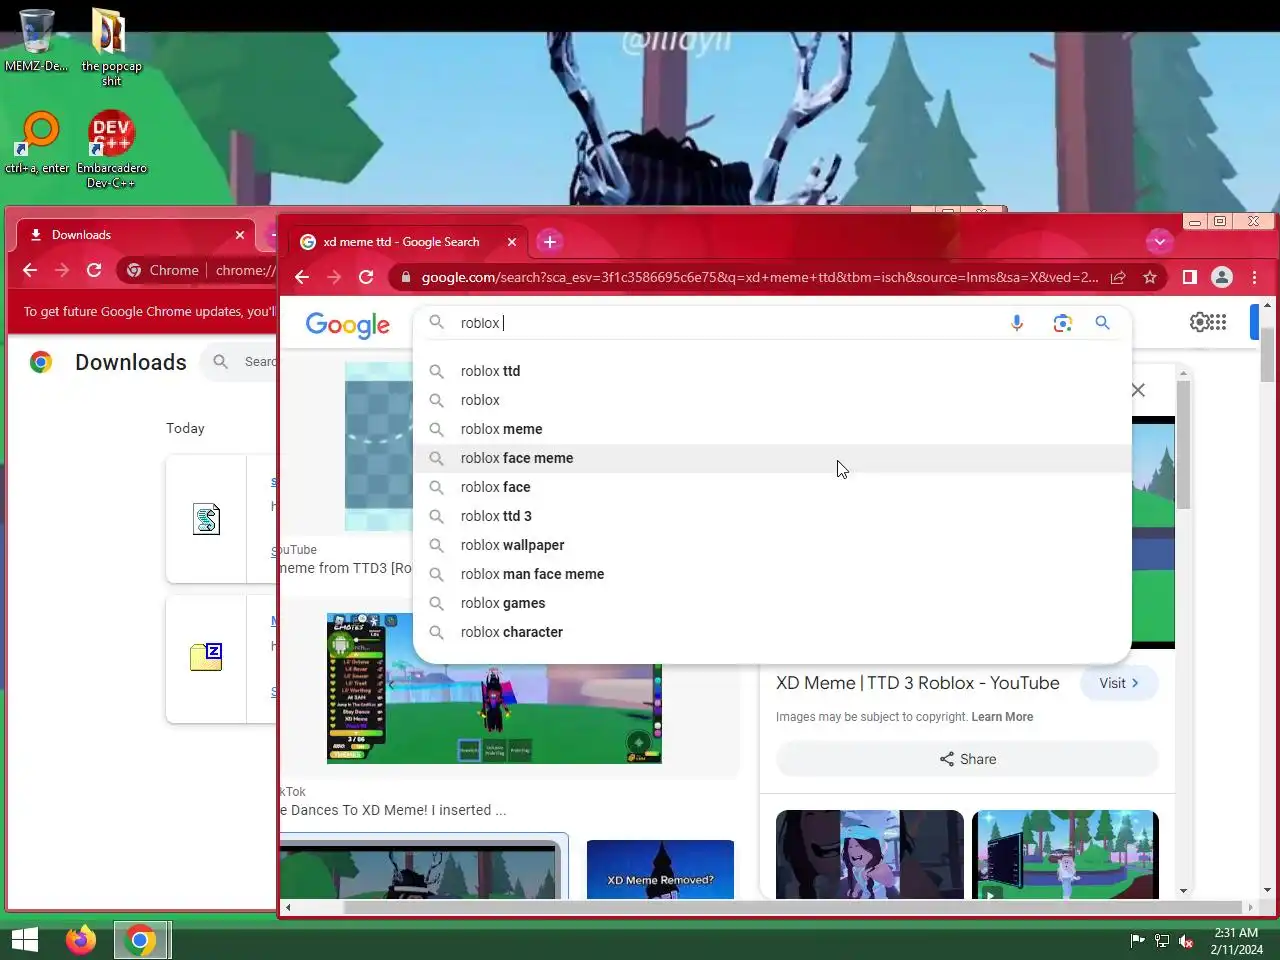Select suggestion roblox character
The image size is (1280, 960).
772,632
